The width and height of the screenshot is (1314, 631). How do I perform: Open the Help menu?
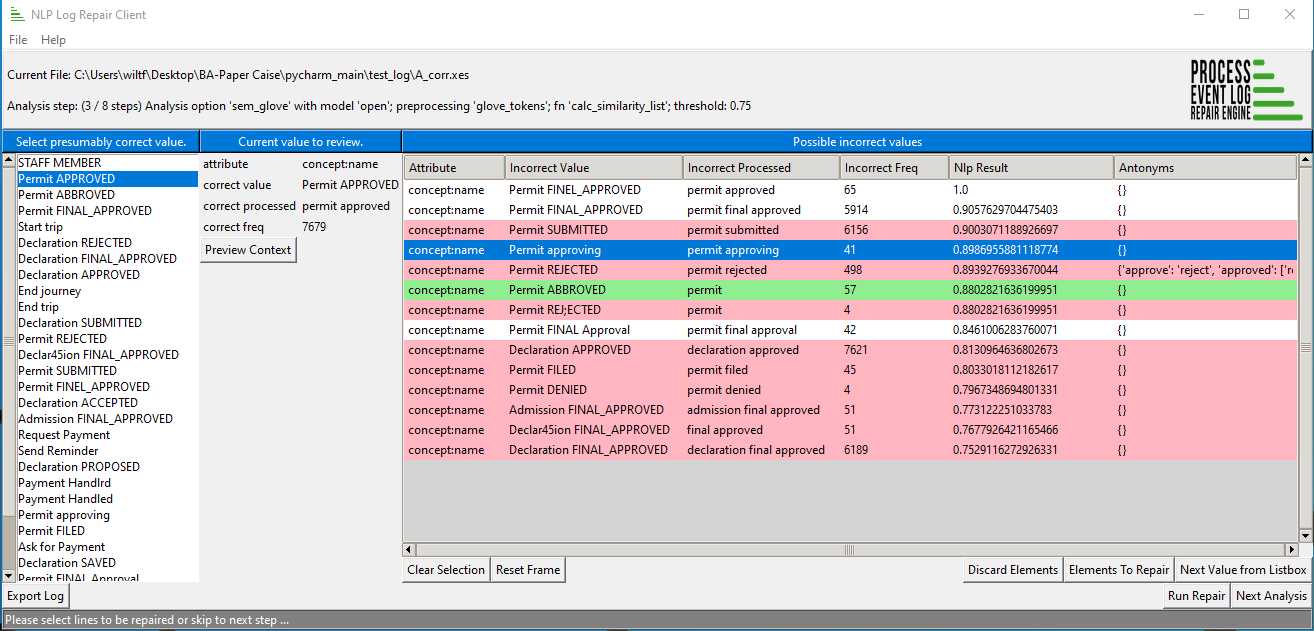coord(53,40)
